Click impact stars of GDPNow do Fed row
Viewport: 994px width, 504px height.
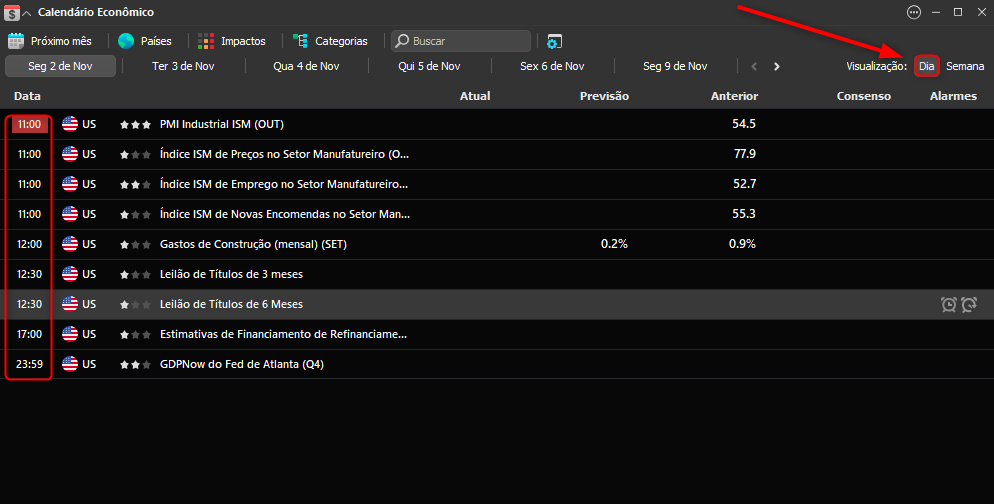[x=135, y=364]
